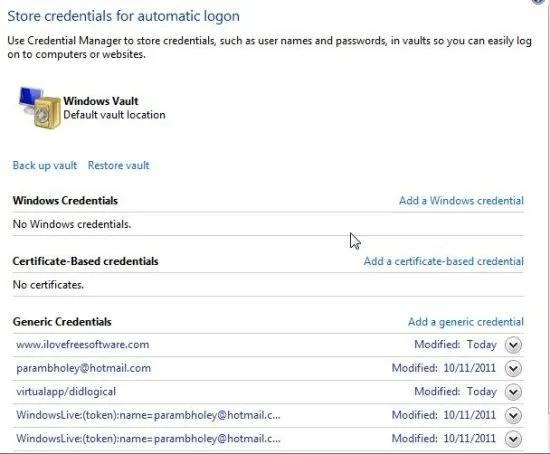Select the parambholey@hotmail.com credential name
The width and height of the screenshot is (550, 454).
point(83,368)
